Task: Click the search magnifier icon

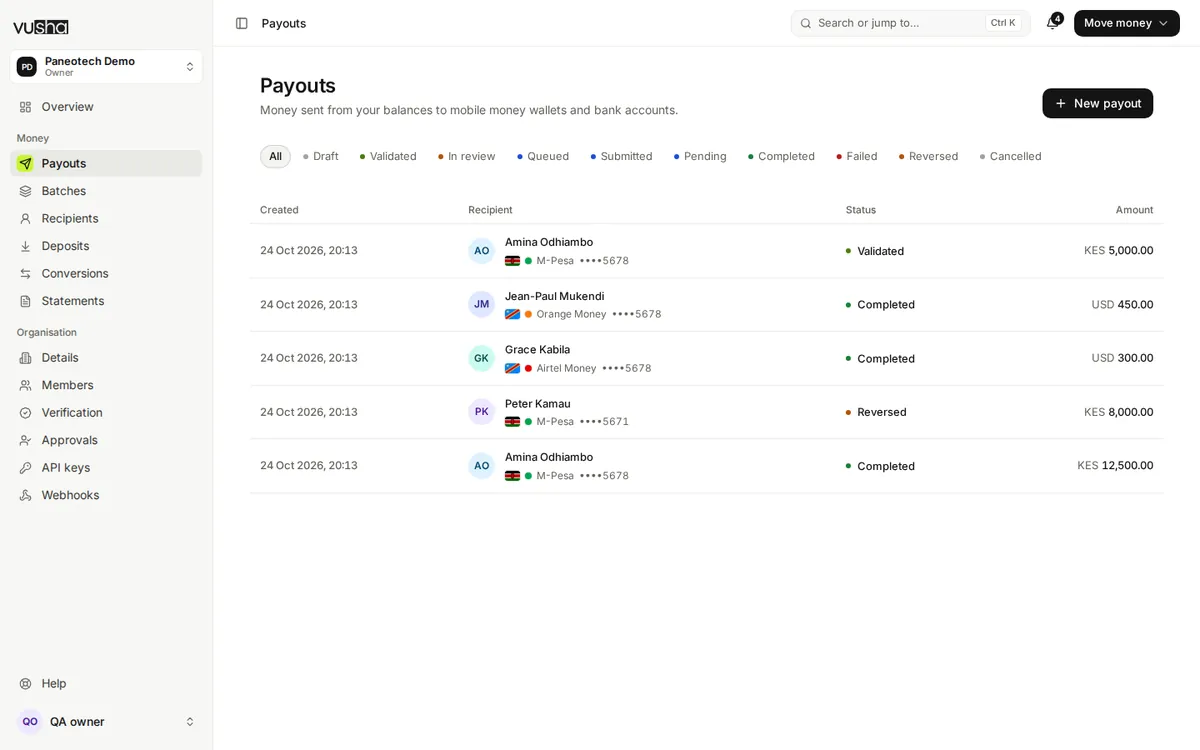Action: pos(806,23)
